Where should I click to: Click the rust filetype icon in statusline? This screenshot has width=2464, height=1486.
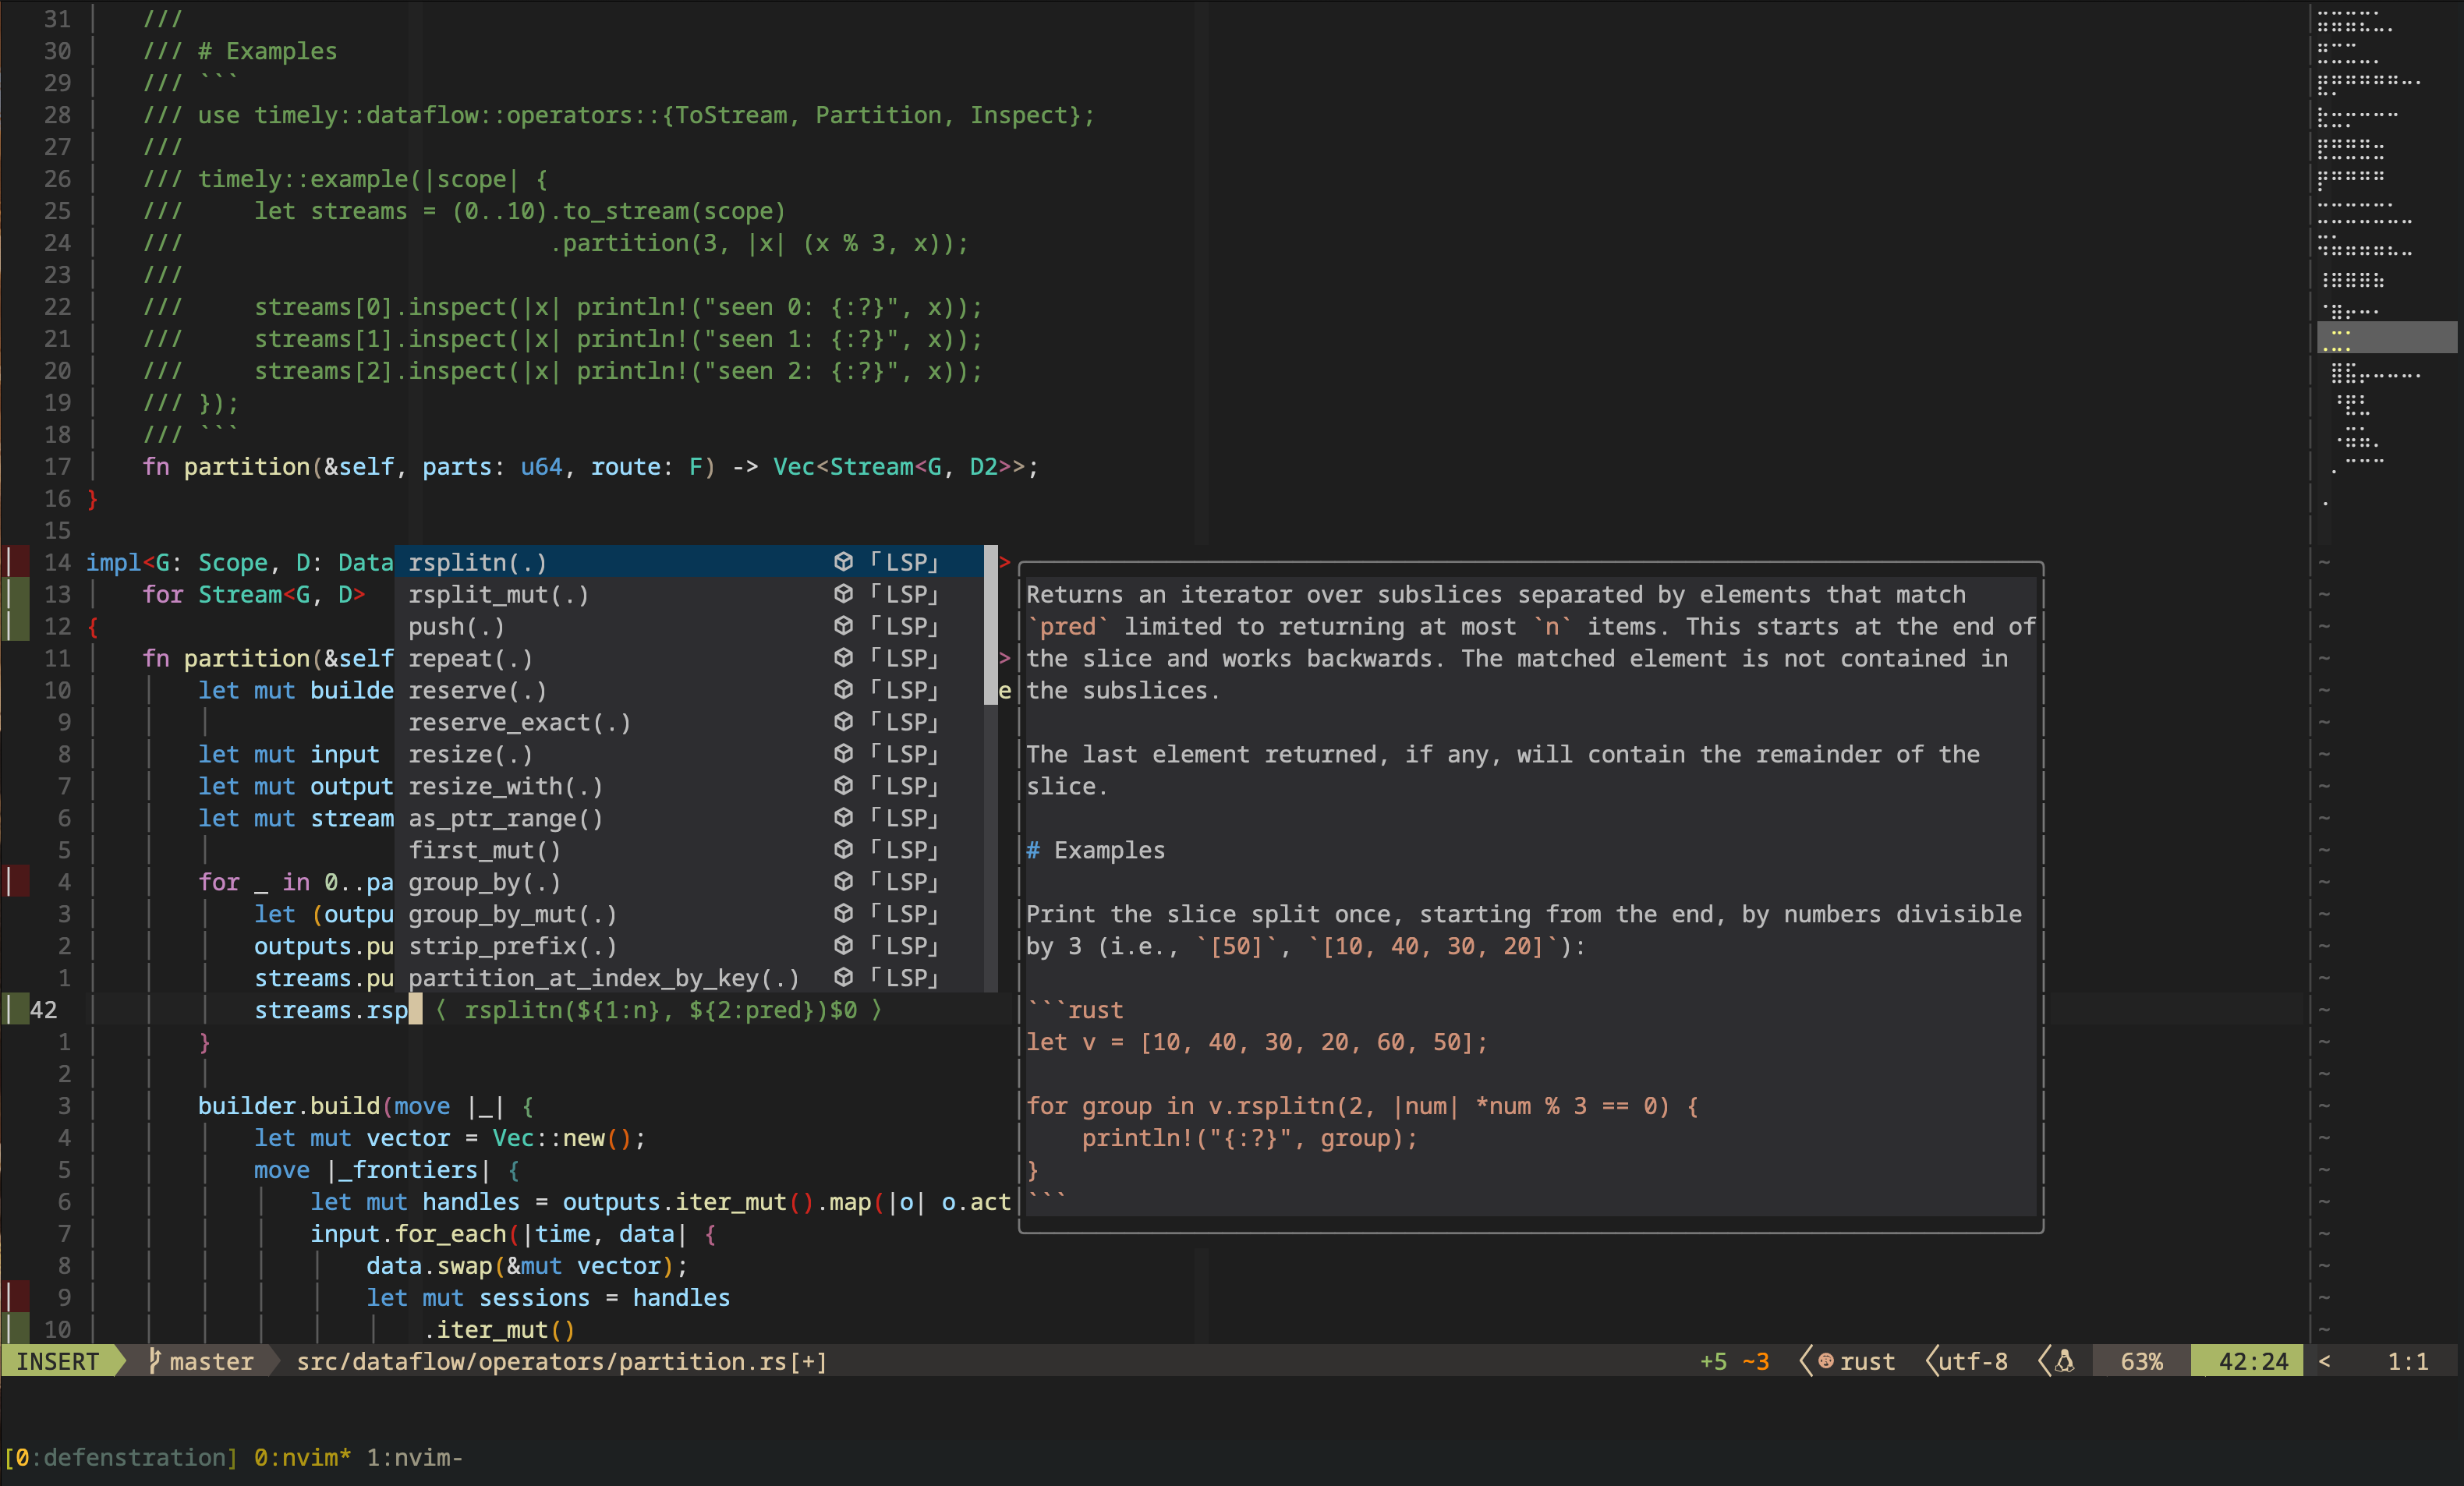point(1826,1361)
